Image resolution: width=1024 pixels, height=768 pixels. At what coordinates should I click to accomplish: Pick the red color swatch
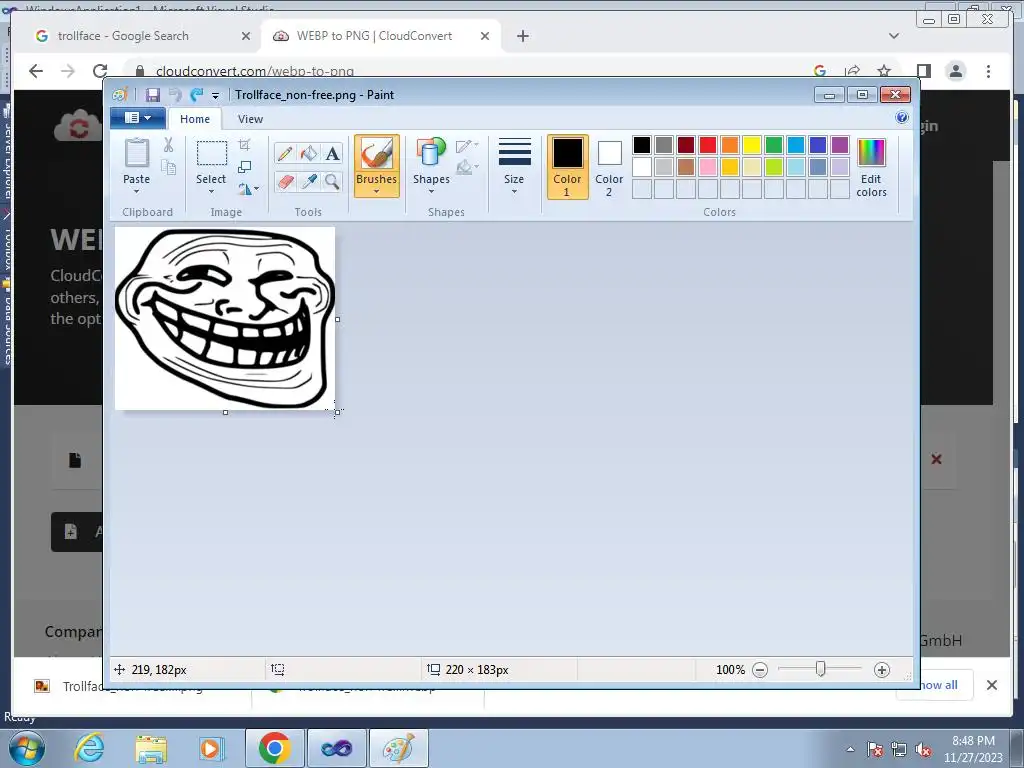[x=708, y=144]
